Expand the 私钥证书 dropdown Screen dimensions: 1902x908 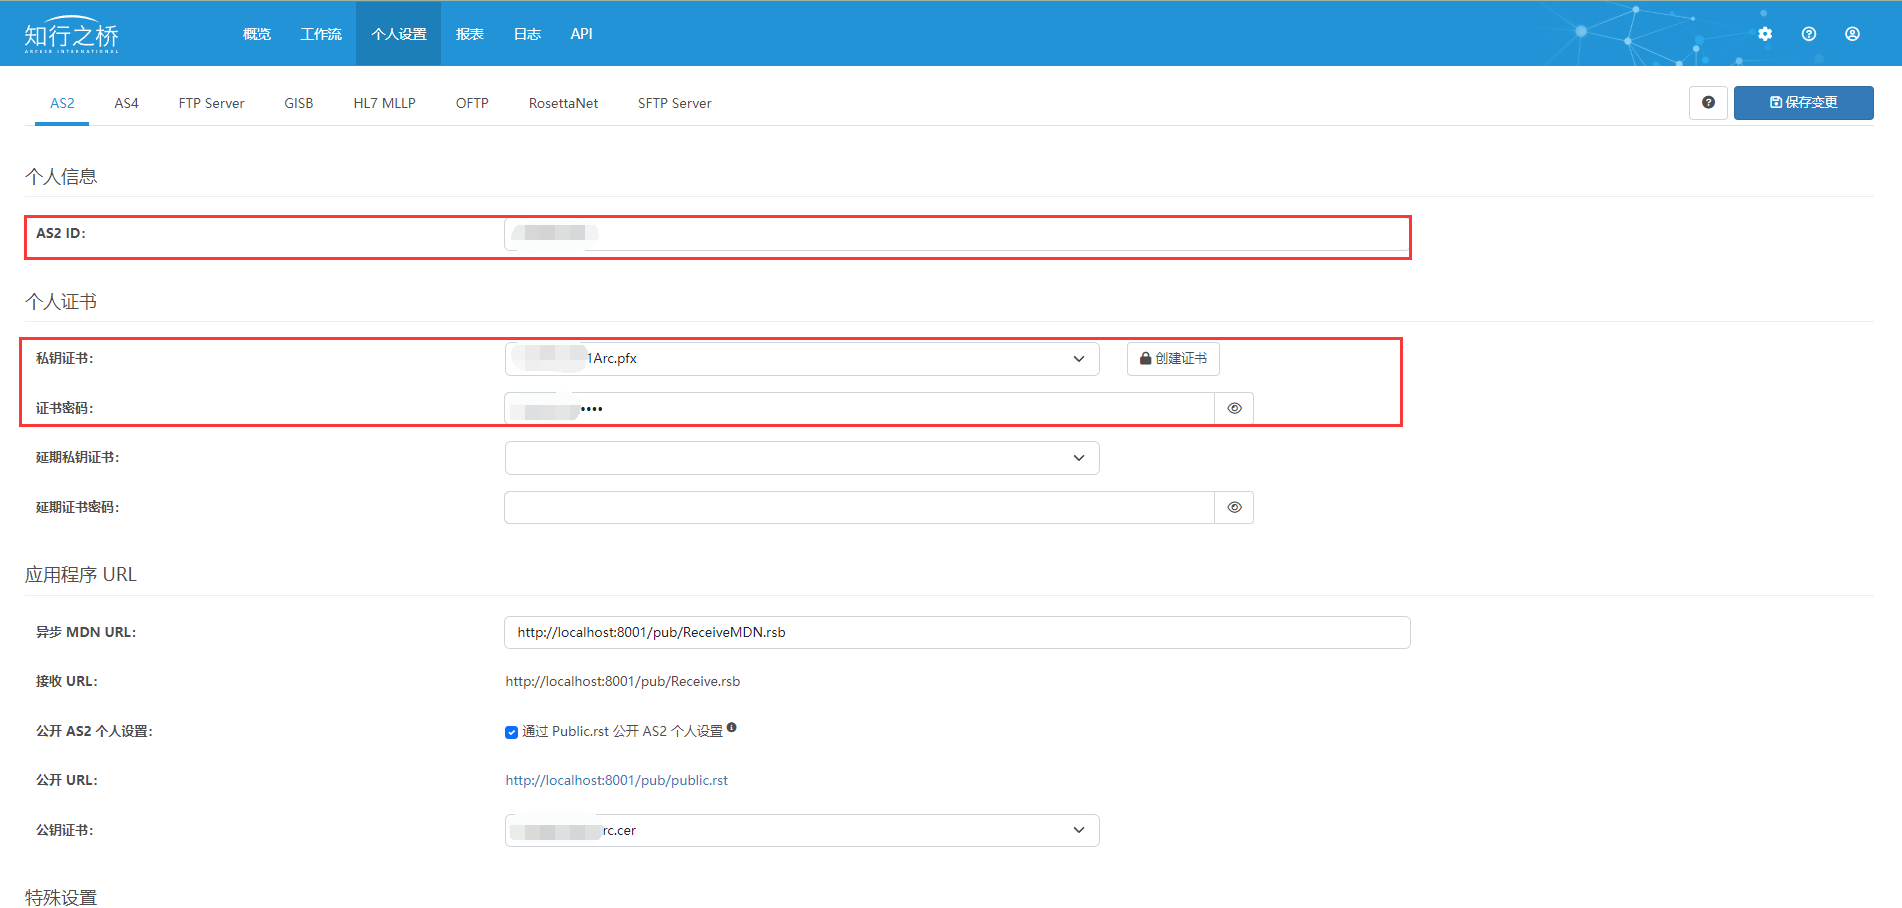point(801,359)
